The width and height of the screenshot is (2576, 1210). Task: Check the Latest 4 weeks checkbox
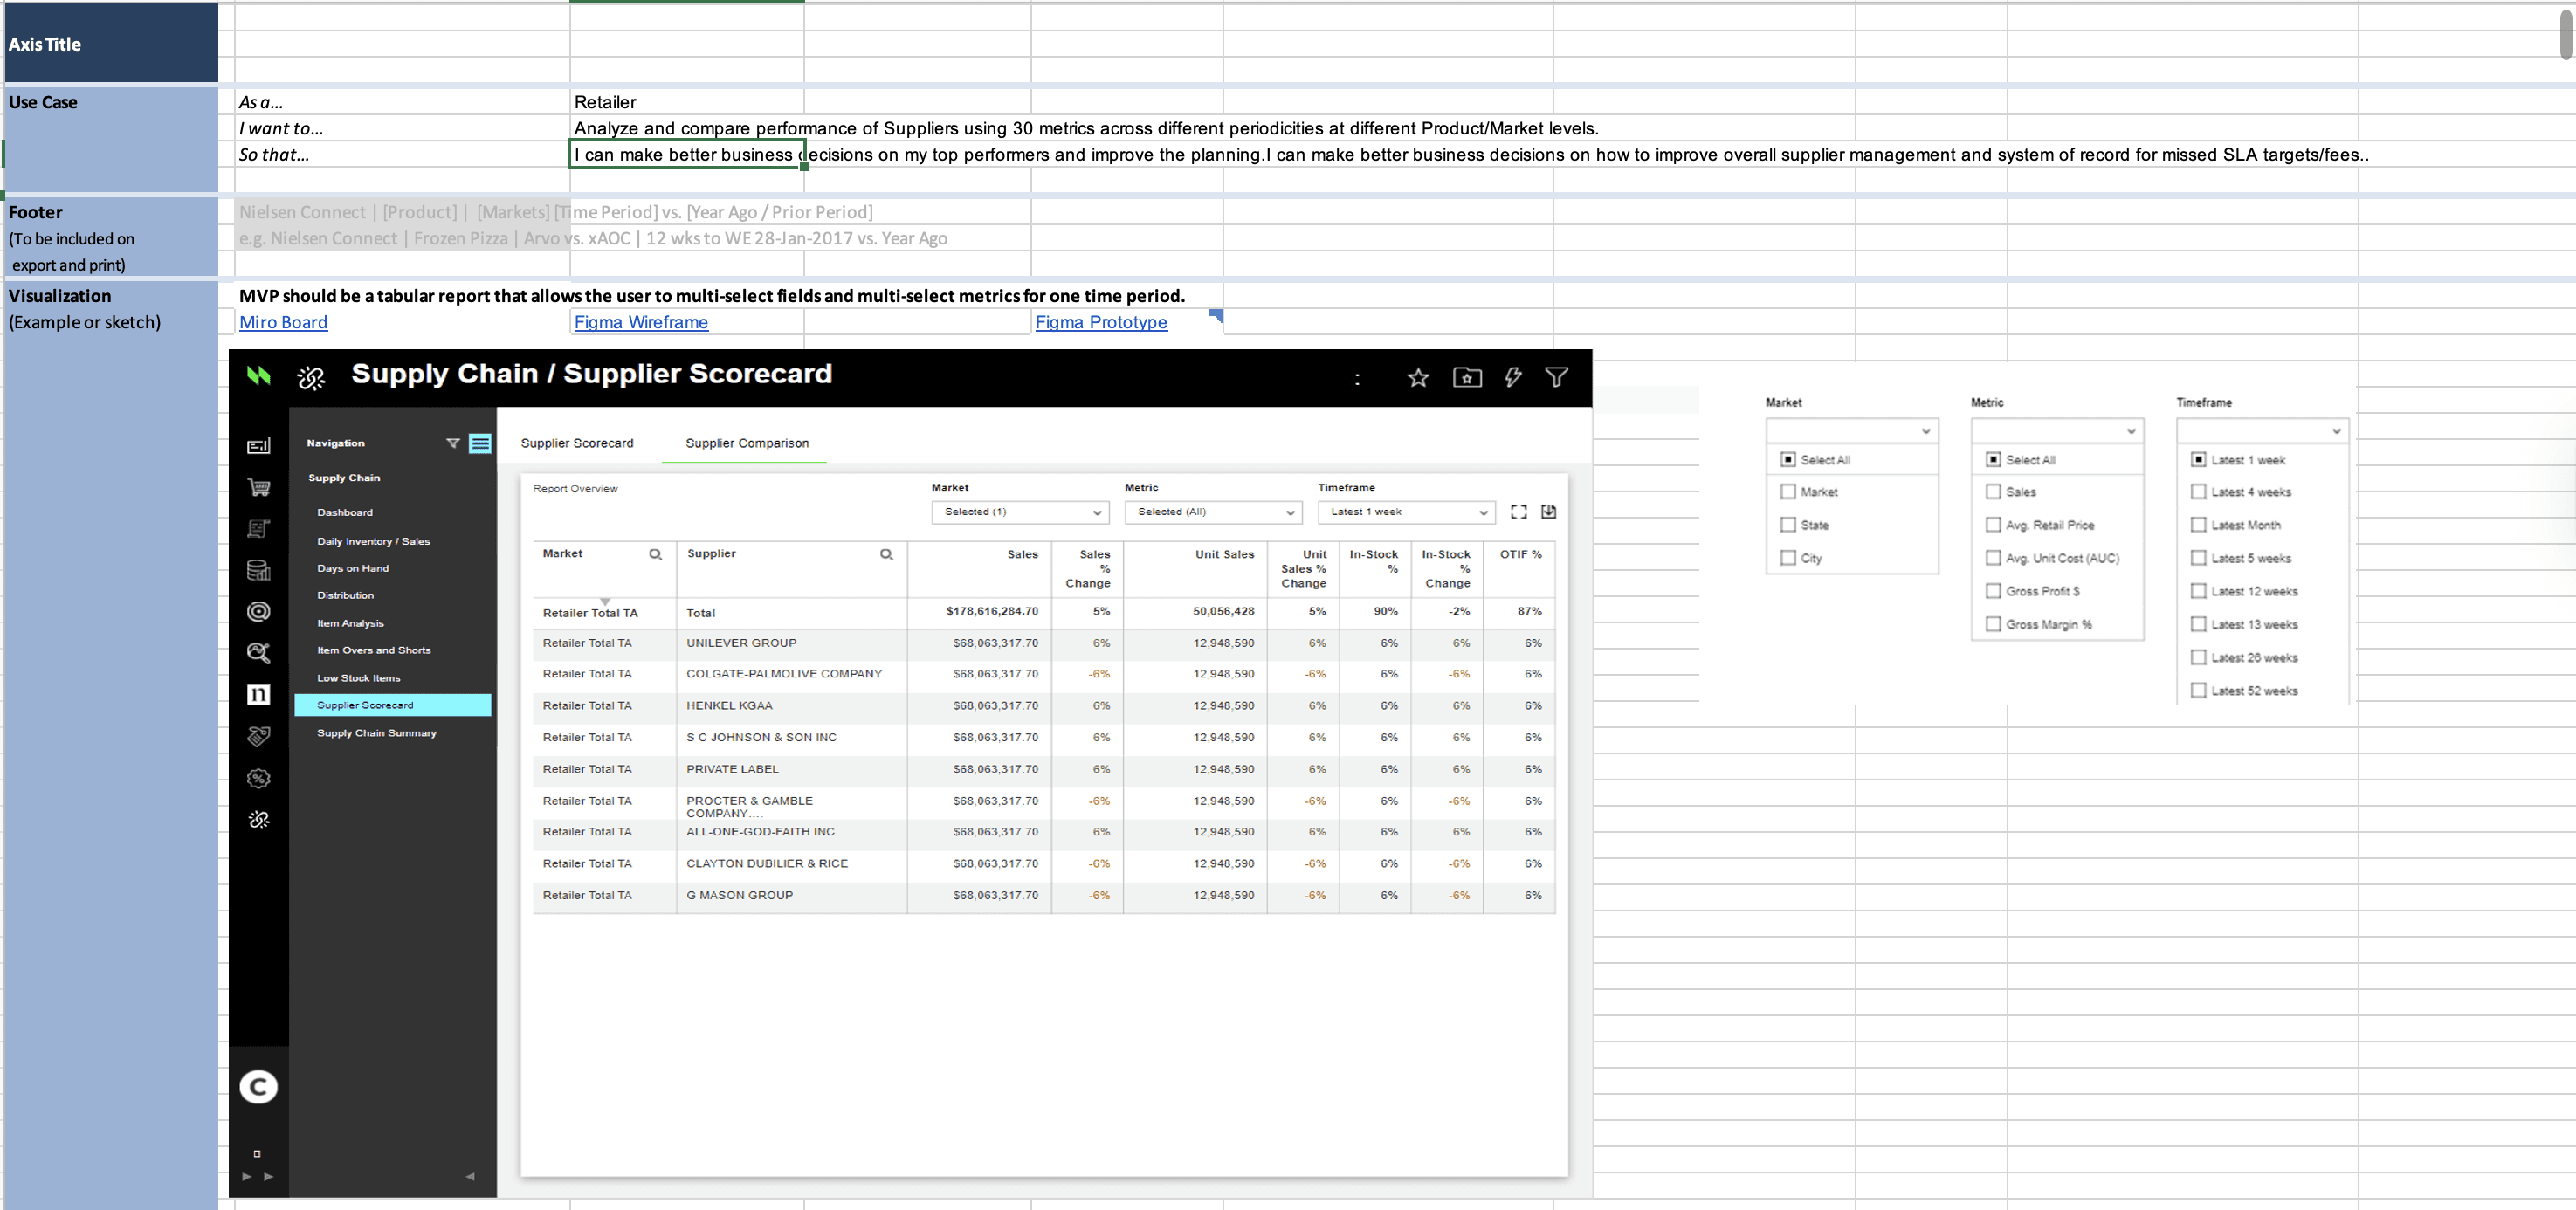tap(2198, 492)
